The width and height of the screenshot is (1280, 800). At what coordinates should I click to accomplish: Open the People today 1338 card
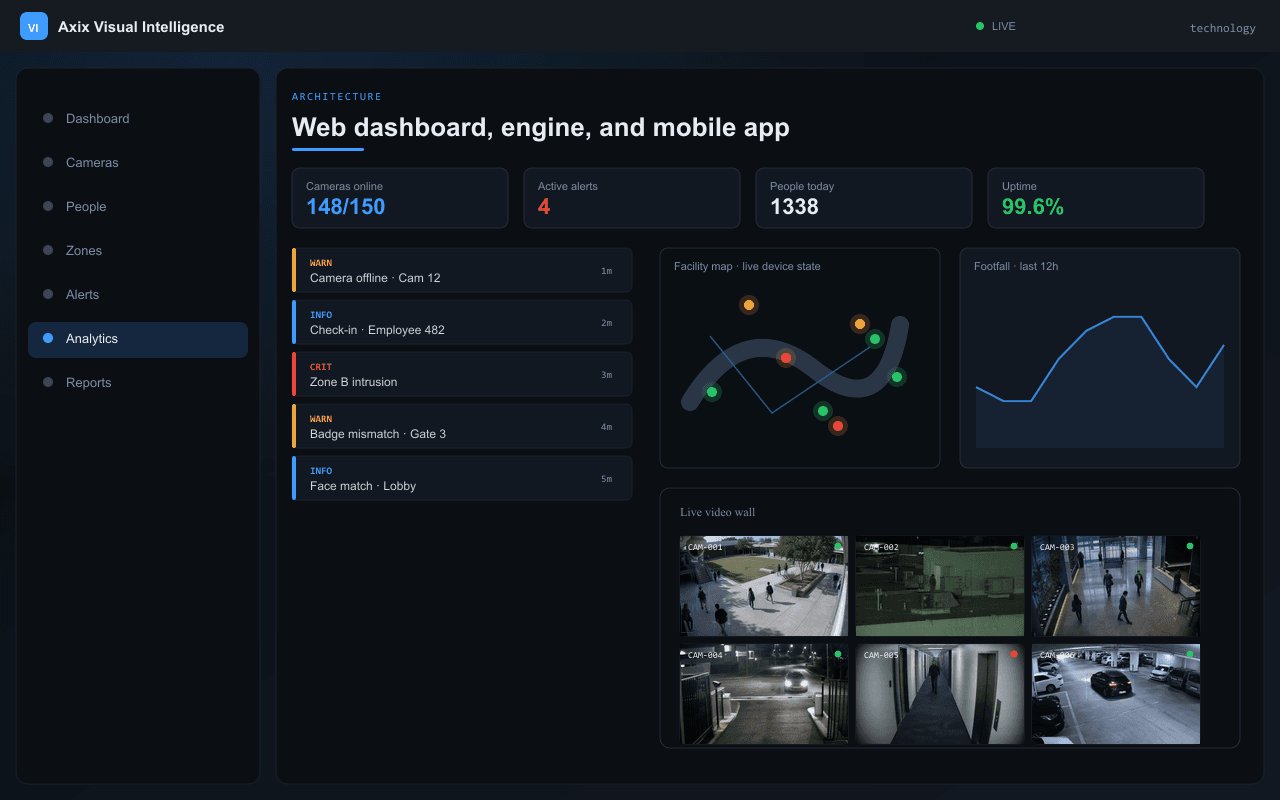click(864, 198)
